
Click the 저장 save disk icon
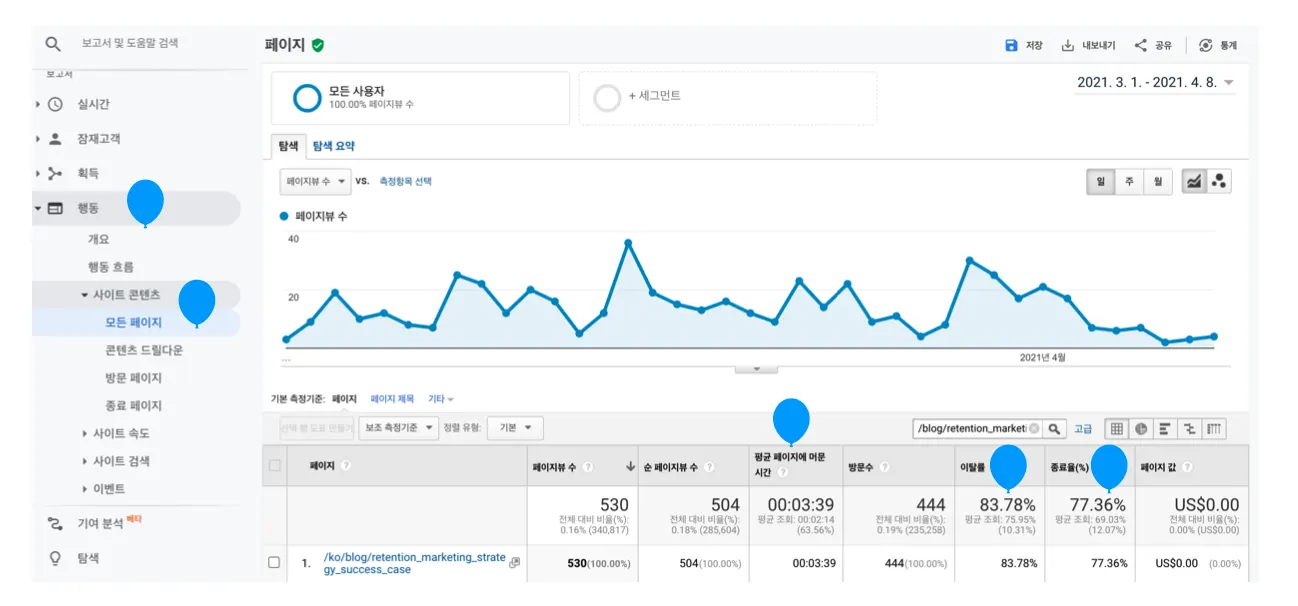pyautogui.click(x=1011, y=45)
